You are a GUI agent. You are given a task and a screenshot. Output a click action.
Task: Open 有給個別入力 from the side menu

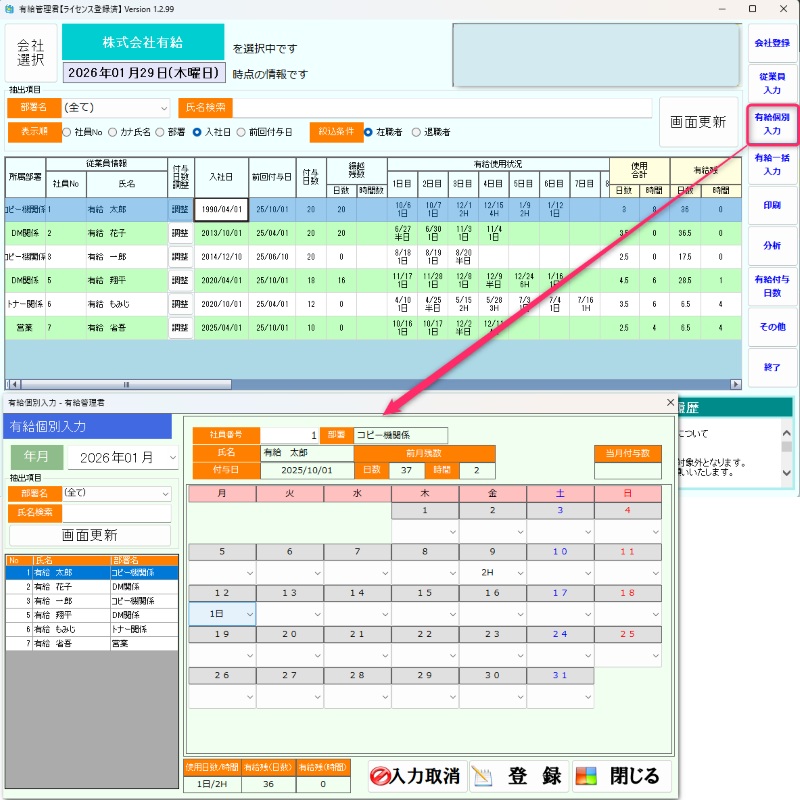[x=771, y=124]
